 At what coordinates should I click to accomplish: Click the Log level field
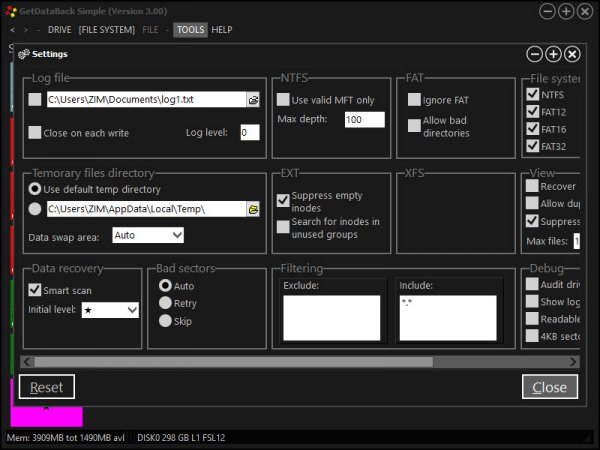(x=250, y=132)
